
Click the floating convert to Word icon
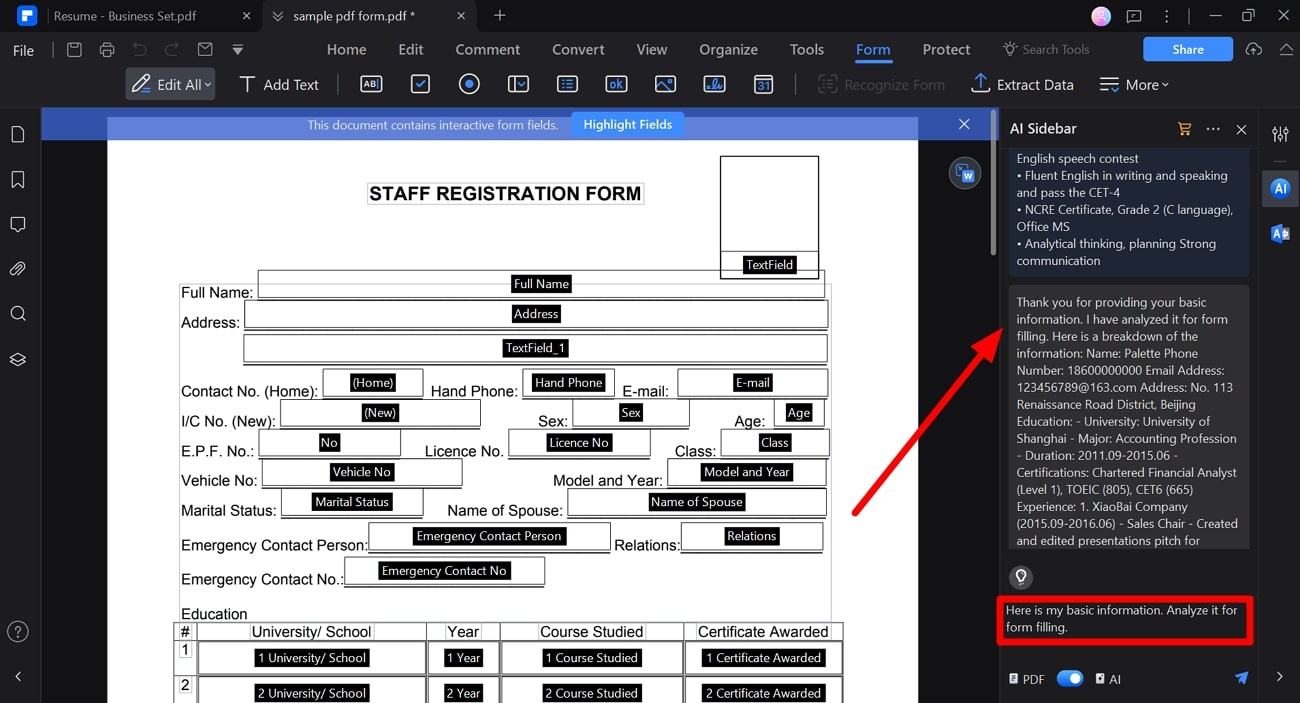[965, 172]
